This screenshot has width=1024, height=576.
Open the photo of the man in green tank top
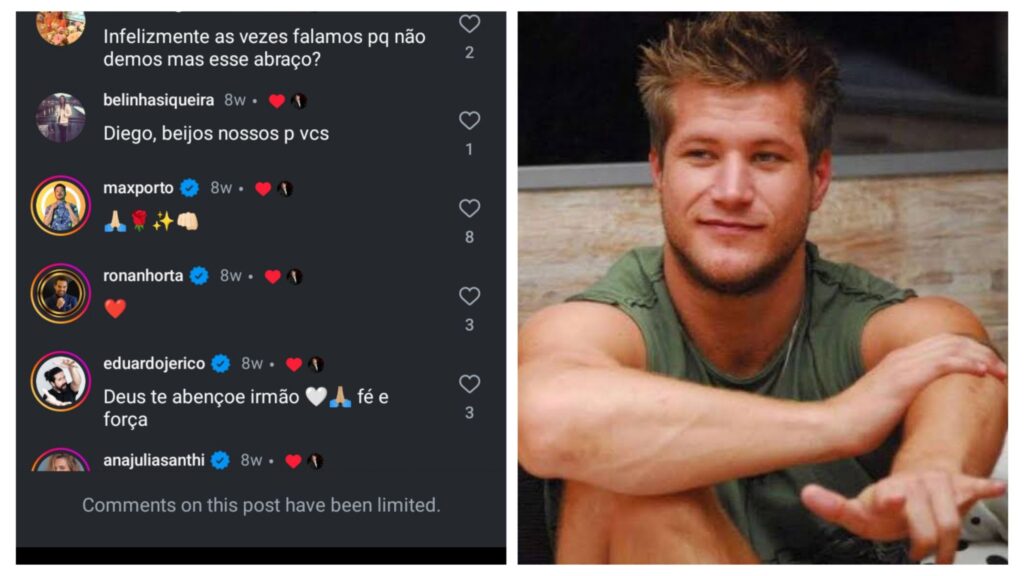coord(762,288)
